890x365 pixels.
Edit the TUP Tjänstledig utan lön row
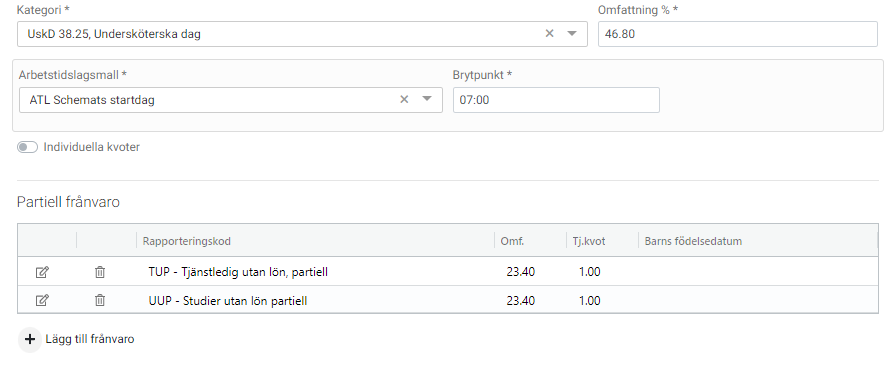tap(42, 272)
